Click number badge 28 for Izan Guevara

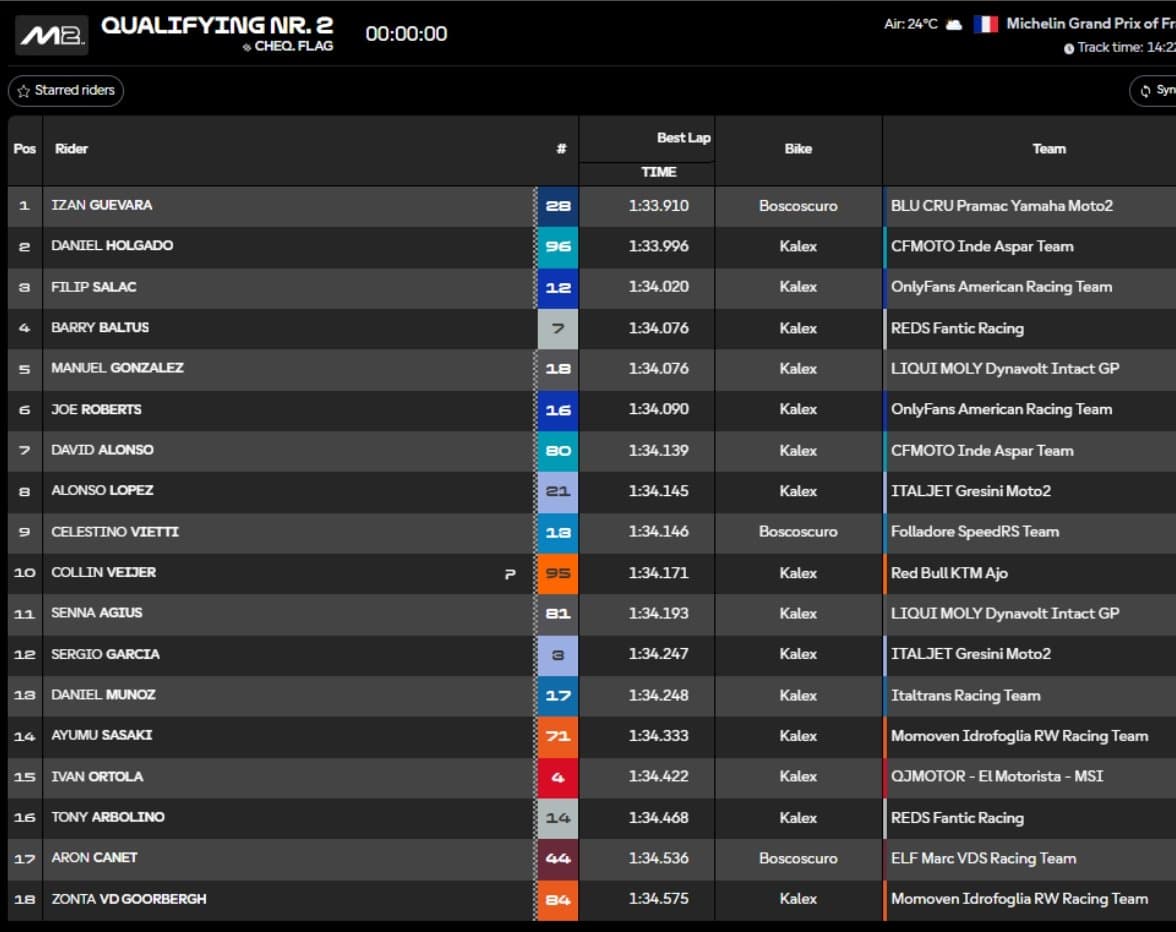coord(558,206)
